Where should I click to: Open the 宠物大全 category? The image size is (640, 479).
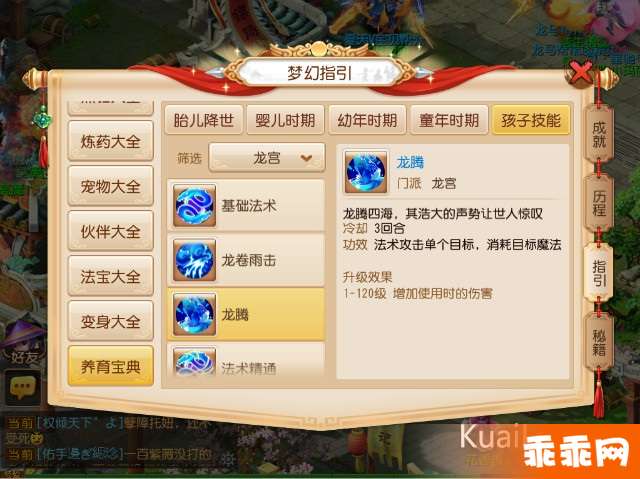pos(111,186)
